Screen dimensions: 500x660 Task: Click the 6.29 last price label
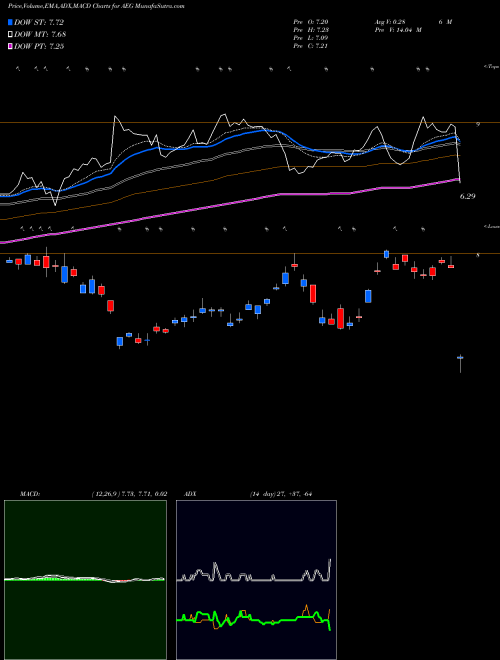tap(468, 196)
